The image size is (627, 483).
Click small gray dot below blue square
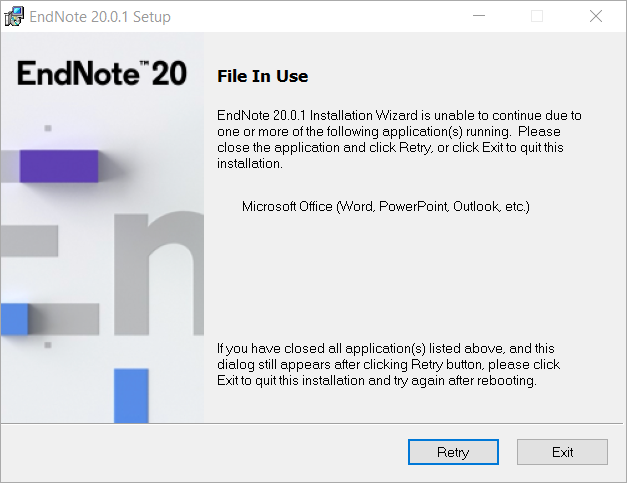48,345
